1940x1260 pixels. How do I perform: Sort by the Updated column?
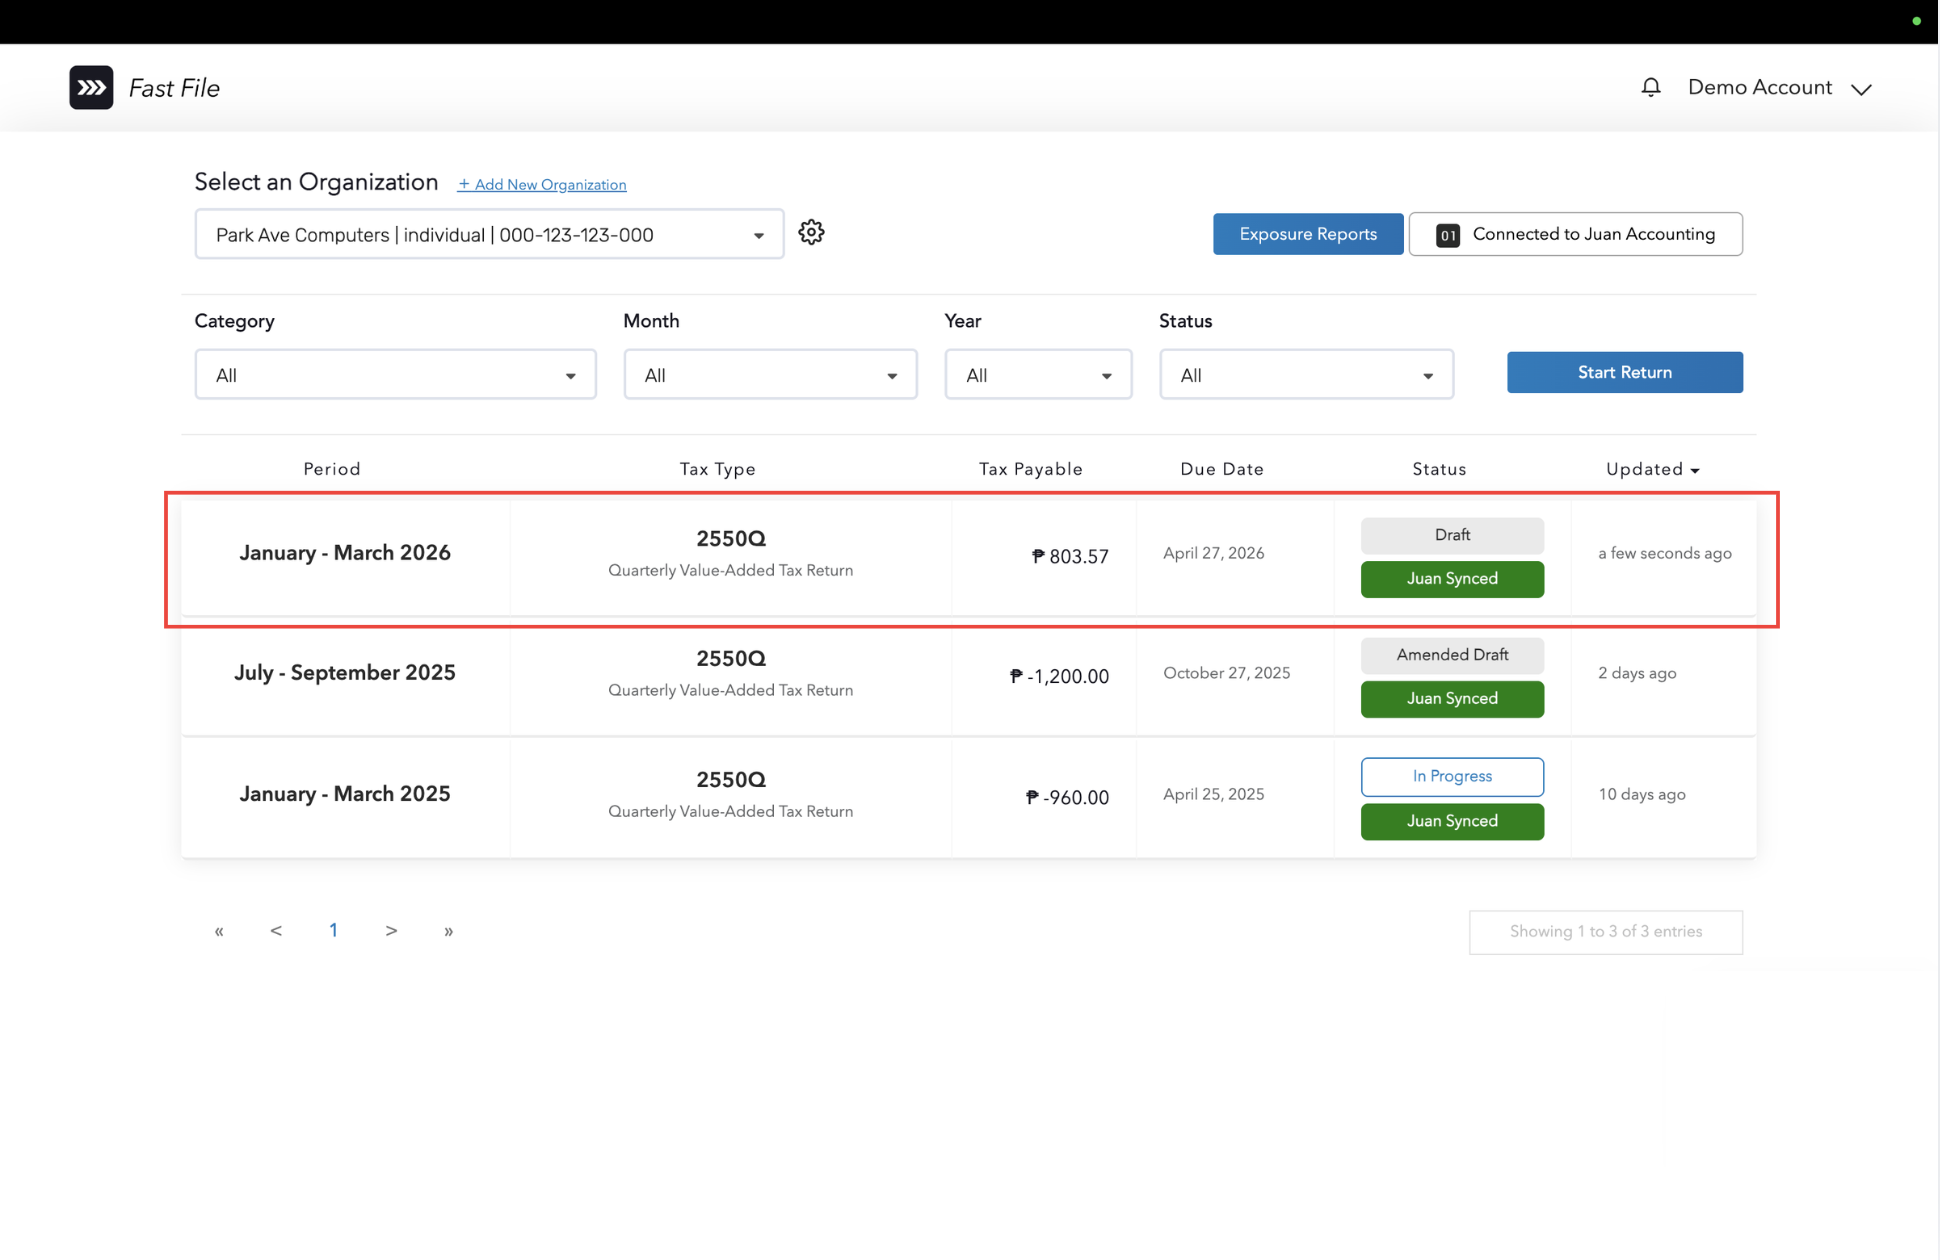pyautogui.click(x=1652, y=469)
